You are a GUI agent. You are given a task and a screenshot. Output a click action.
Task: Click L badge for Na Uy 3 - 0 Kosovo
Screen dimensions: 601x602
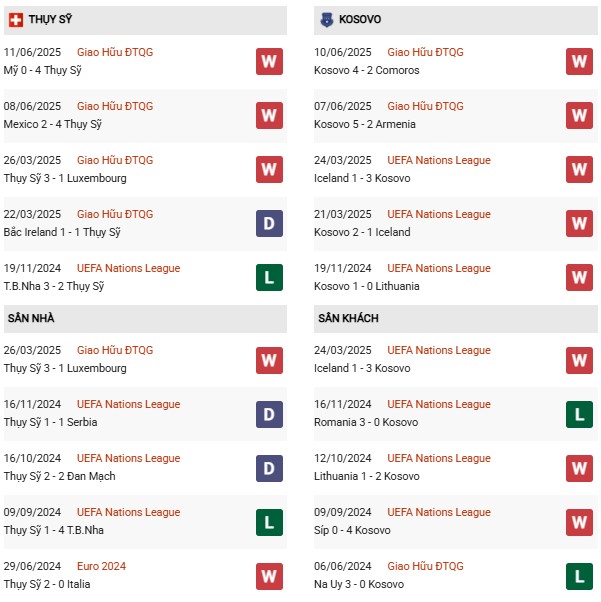point(579,575)
